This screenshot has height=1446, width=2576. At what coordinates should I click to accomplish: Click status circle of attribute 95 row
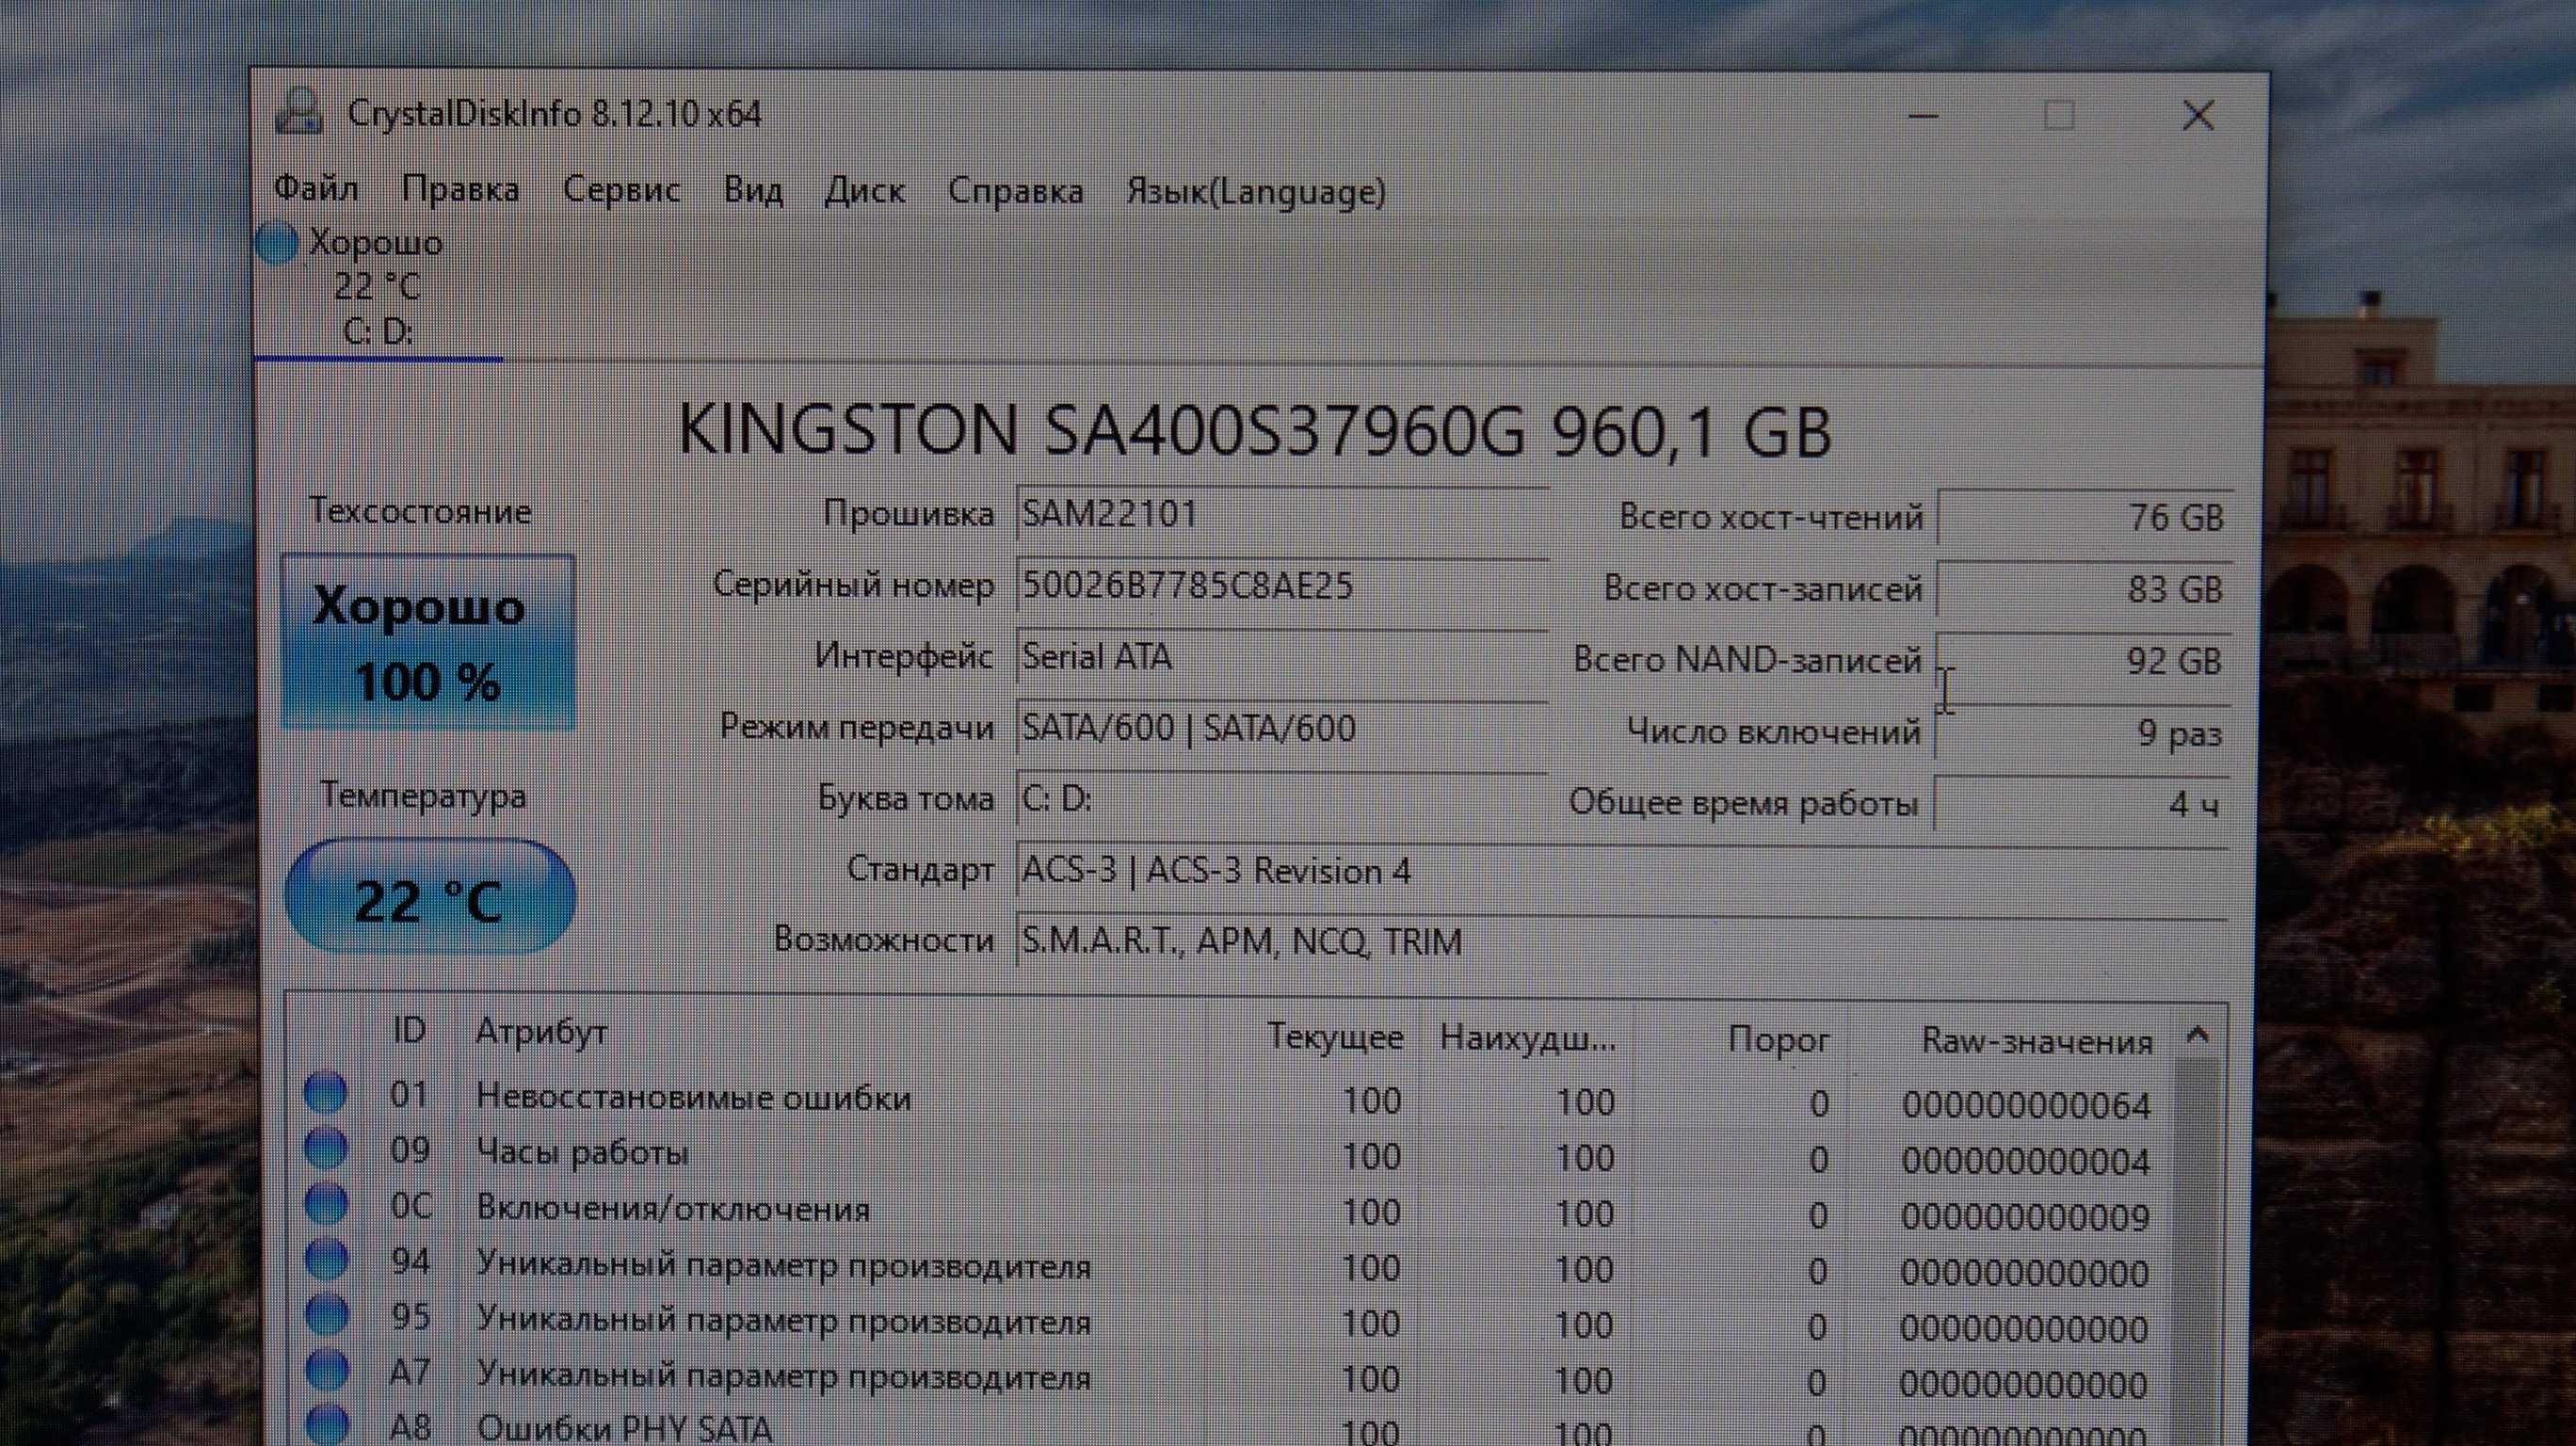[326, 1315]
